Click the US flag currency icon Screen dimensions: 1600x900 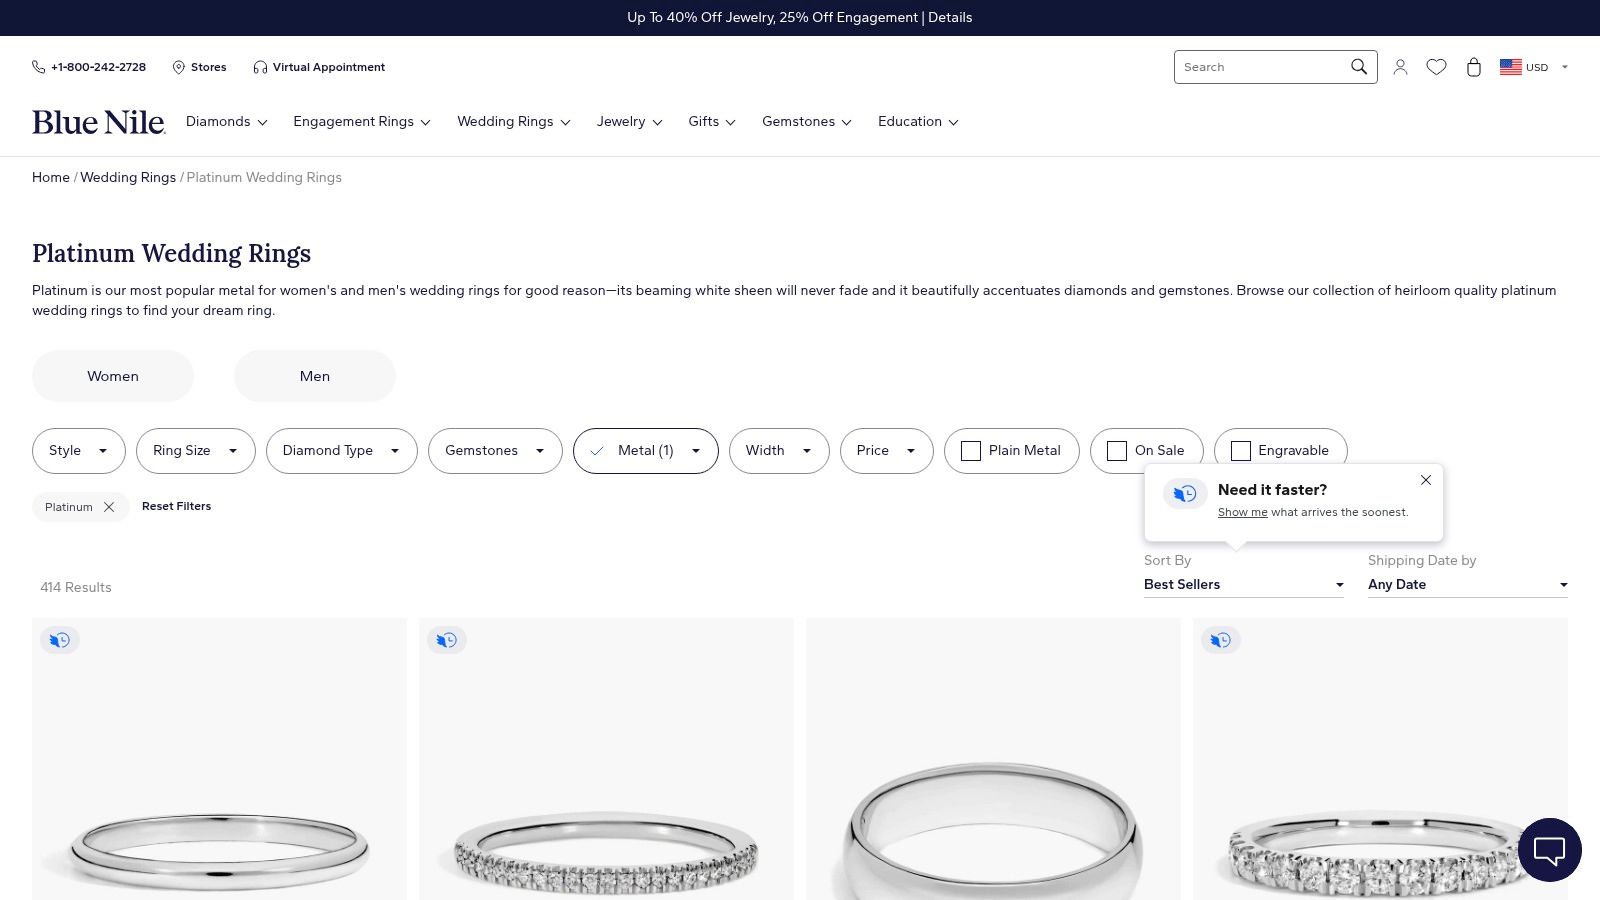(x=1510, y=67)
